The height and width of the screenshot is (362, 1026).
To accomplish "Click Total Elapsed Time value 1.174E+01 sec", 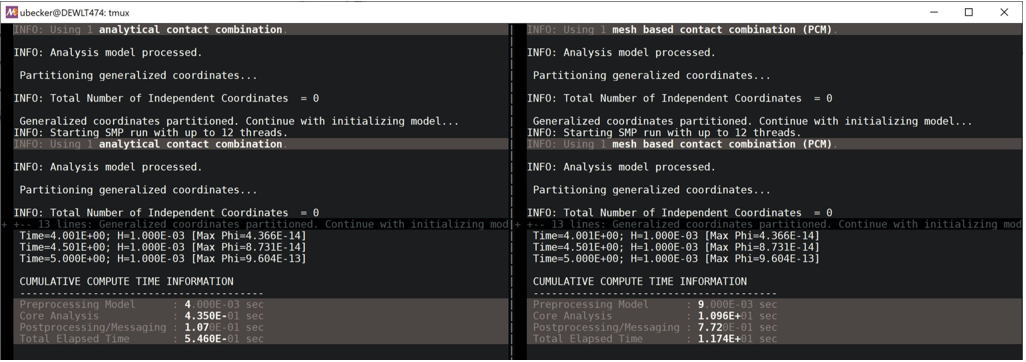I will coord(737,338).
